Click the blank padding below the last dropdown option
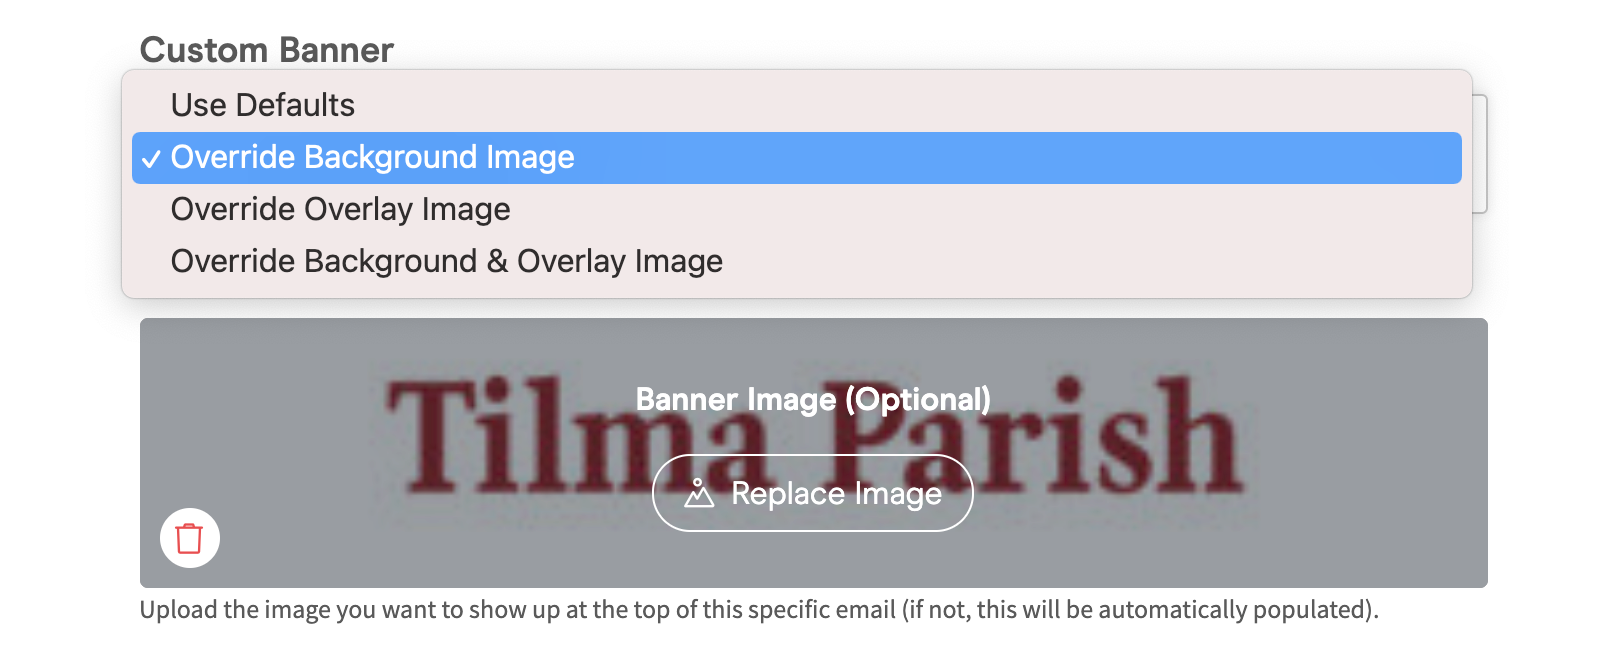 (797, 292)
